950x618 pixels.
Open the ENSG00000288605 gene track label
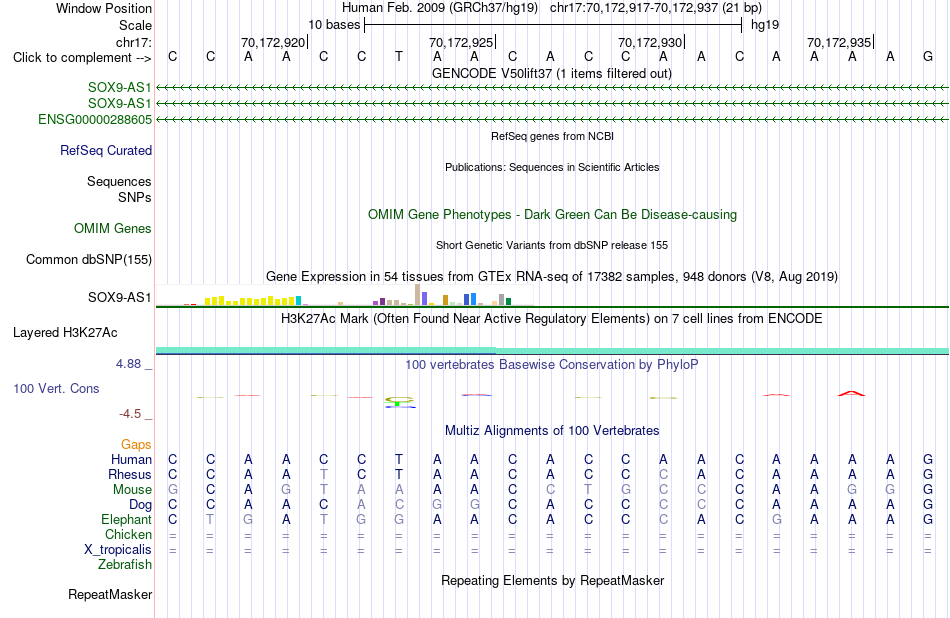[95, 119]
